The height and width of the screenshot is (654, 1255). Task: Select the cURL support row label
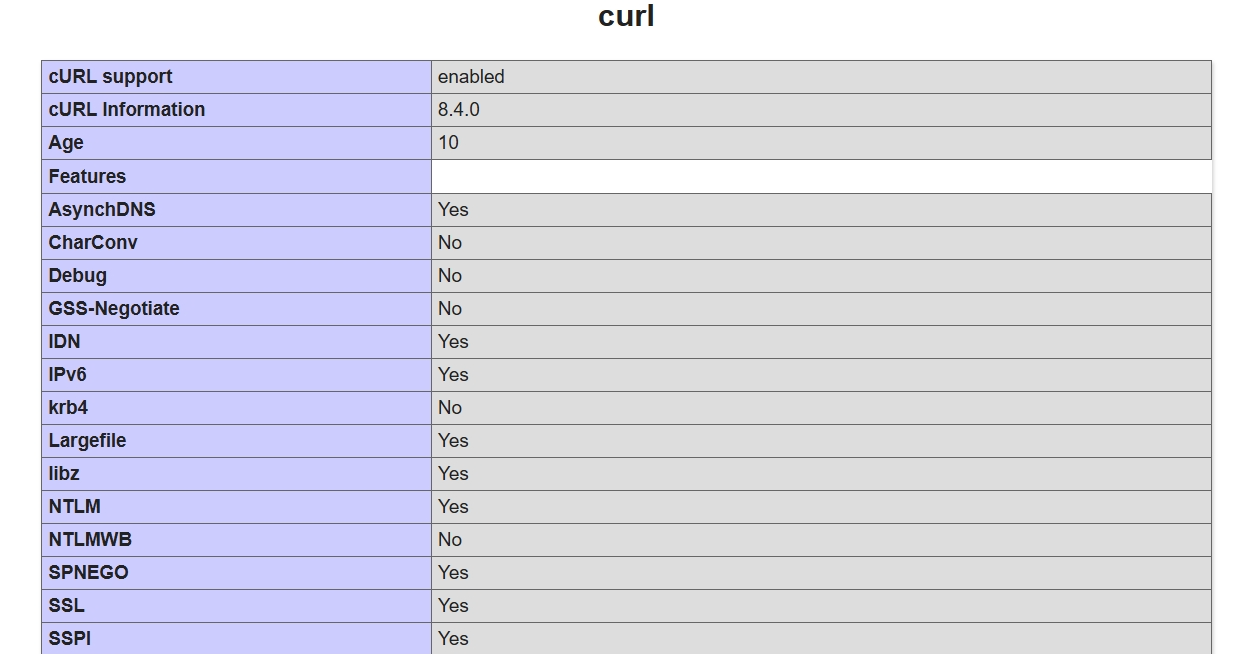110,77
